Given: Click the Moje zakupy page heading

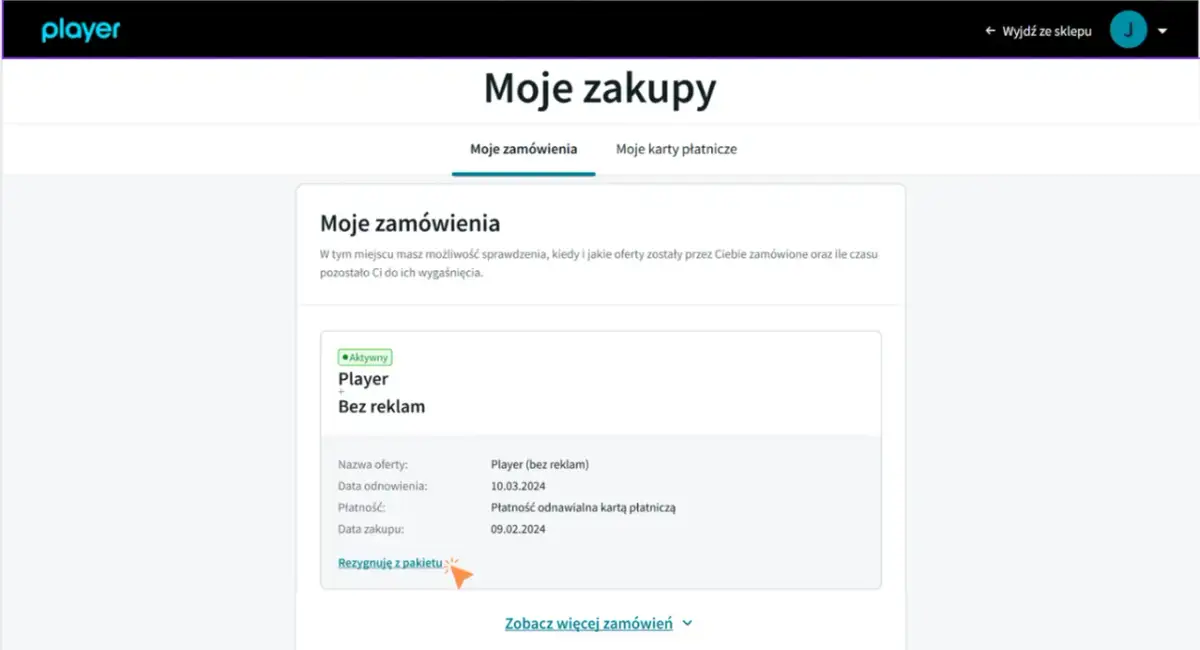Looking at the screenshot, I should tap(600, 89).
